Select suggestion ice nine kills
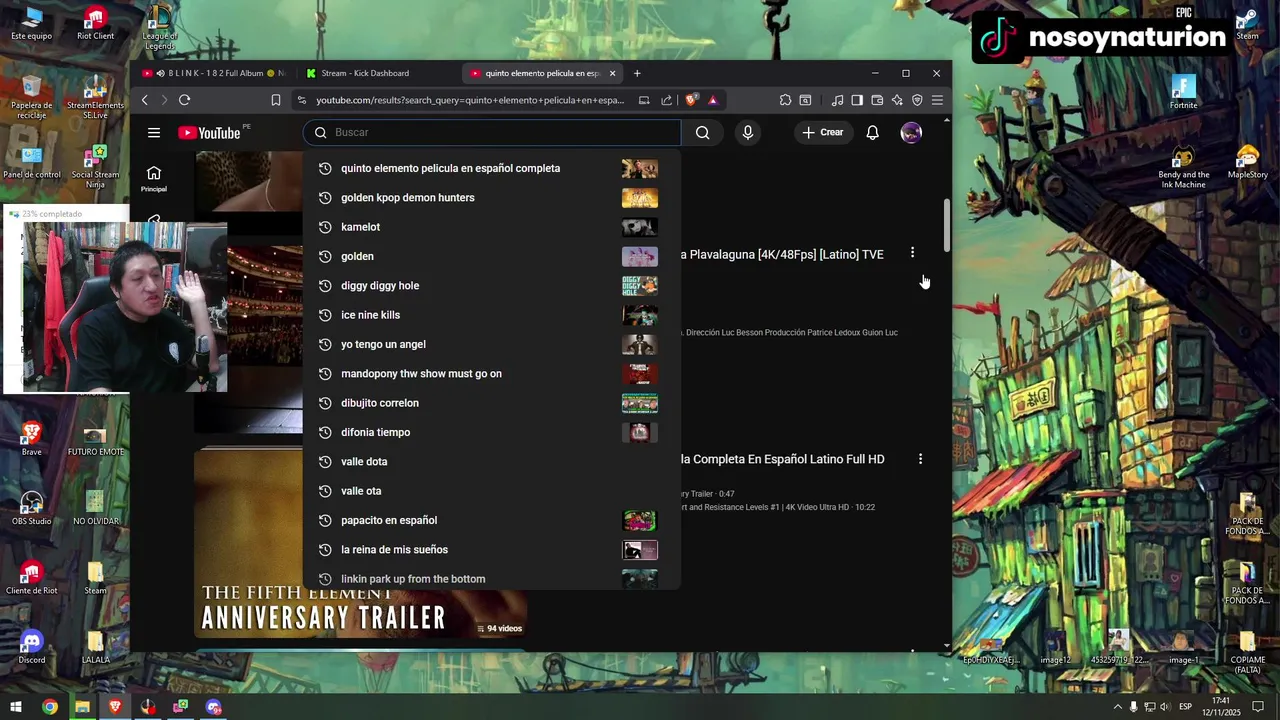1280x720 pixels. click(x=491, y=315)
